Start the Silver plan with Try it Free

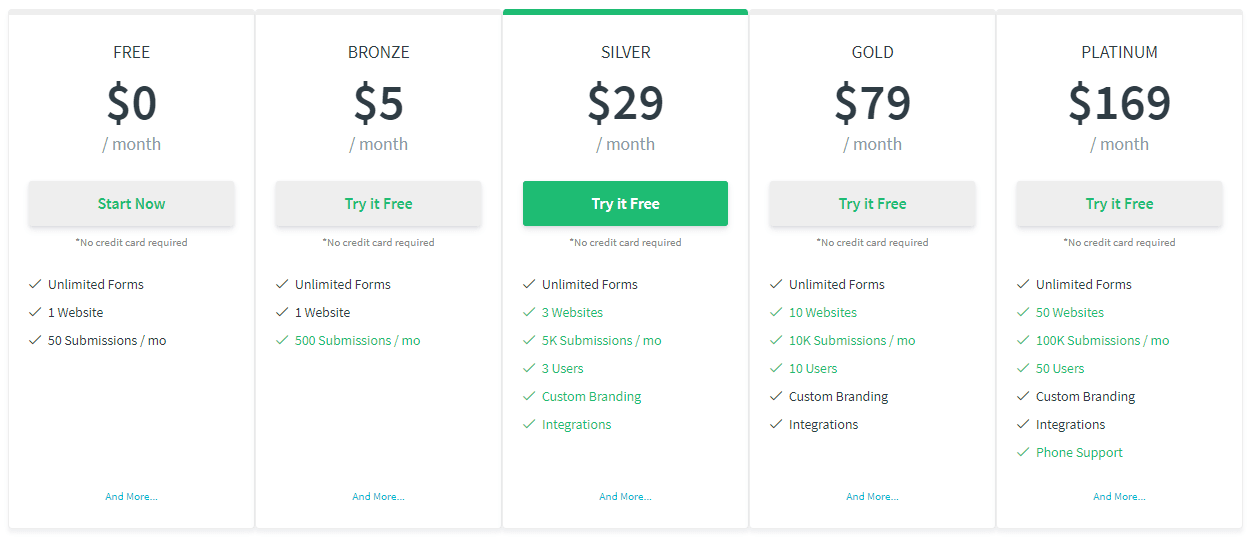[x=625, y=204]
